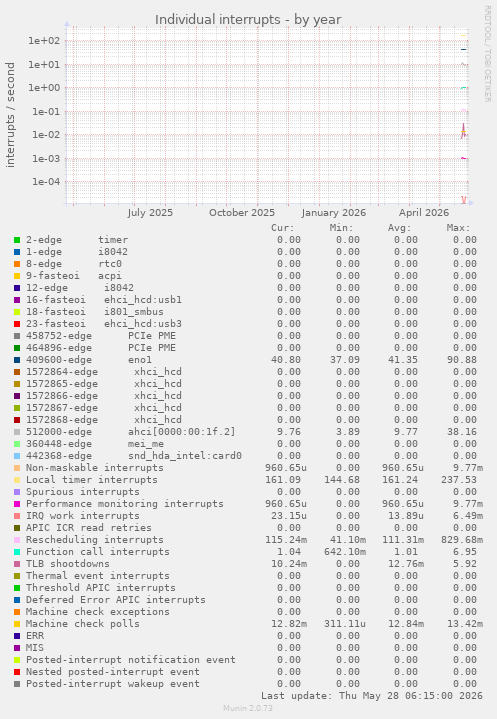Click the eno1 legend color square
Image resolution: width=497 pixels, height=719 pixels.
17,360
